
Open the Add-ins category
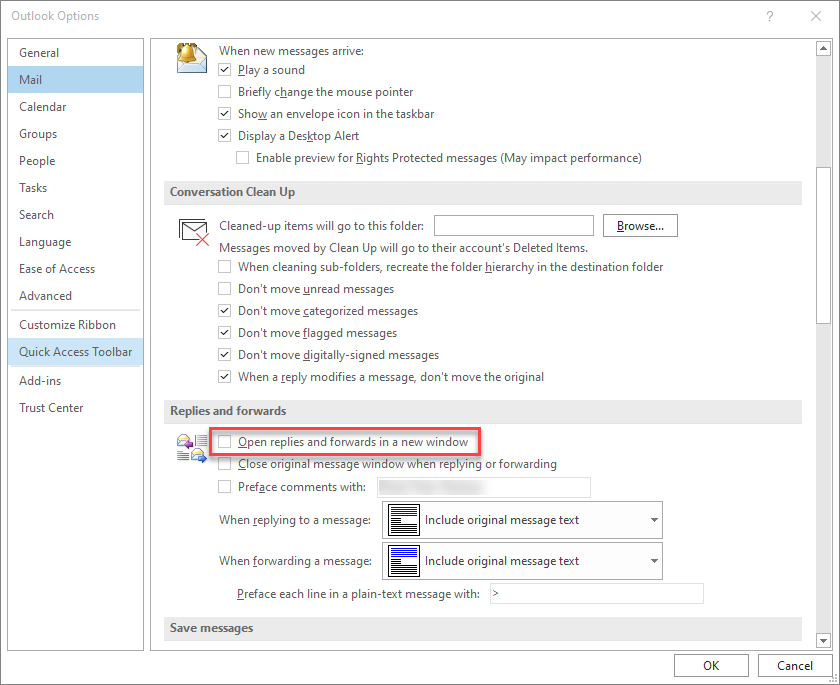coord(76,381)
